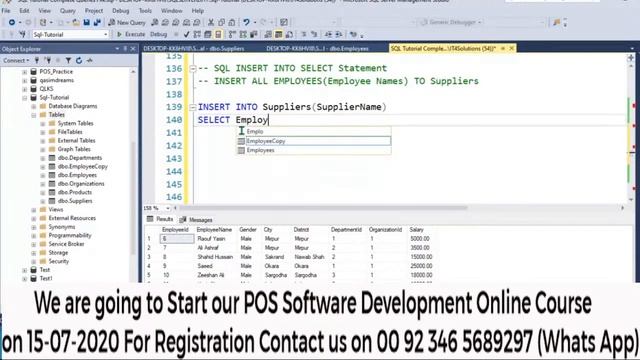Switch to the dbo.Suppliers document tab
Image resolution: width=640 pixels, height=360 pixels.
coord(194,49)
